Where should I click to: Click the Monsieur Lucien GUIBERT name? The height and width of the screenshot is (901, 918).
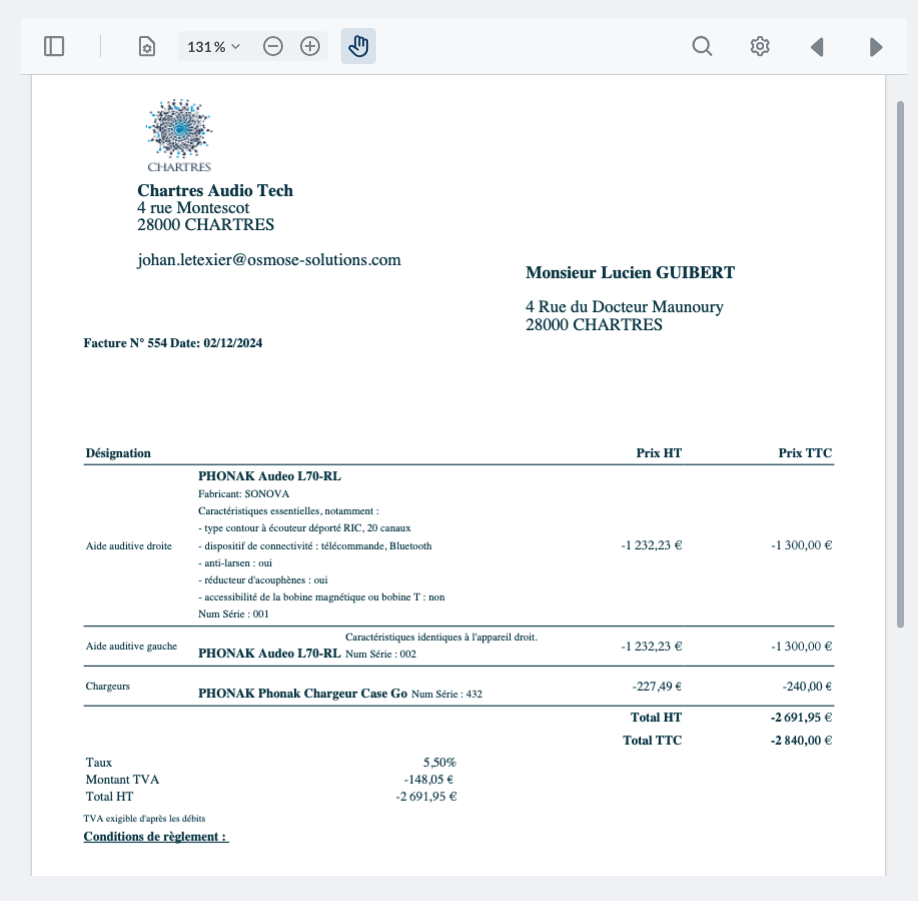click(x=629, y=272)
